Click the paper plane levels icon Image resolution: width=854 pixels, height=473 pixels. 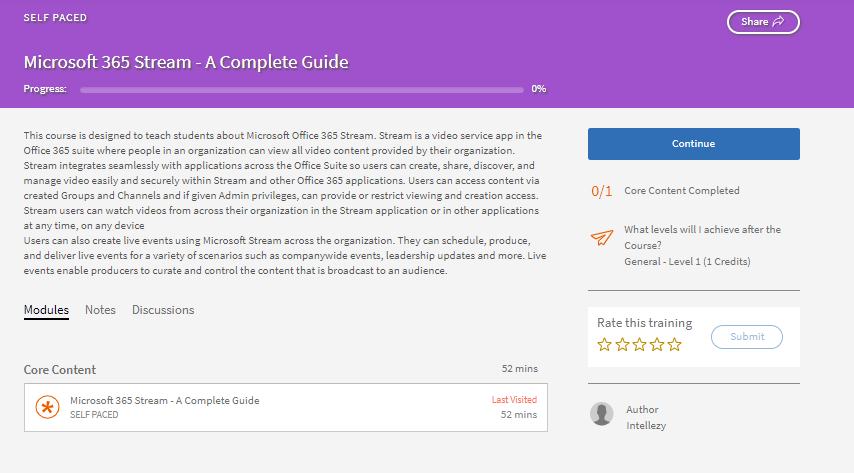tap(601, 237)
